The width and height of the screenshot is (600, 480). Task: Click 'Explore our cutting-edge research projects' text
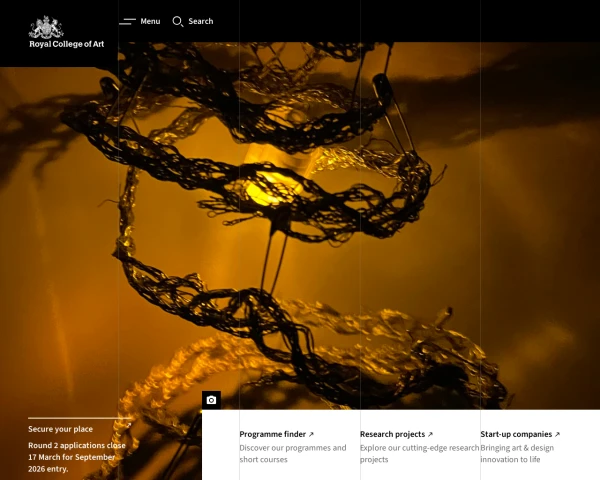[419, 454]
